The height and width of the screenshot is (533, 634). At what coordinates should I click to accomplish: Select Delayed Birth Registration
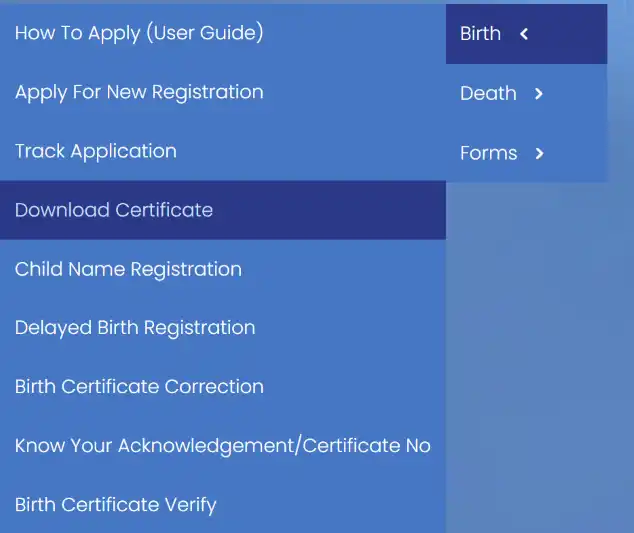tap(223, 328)
